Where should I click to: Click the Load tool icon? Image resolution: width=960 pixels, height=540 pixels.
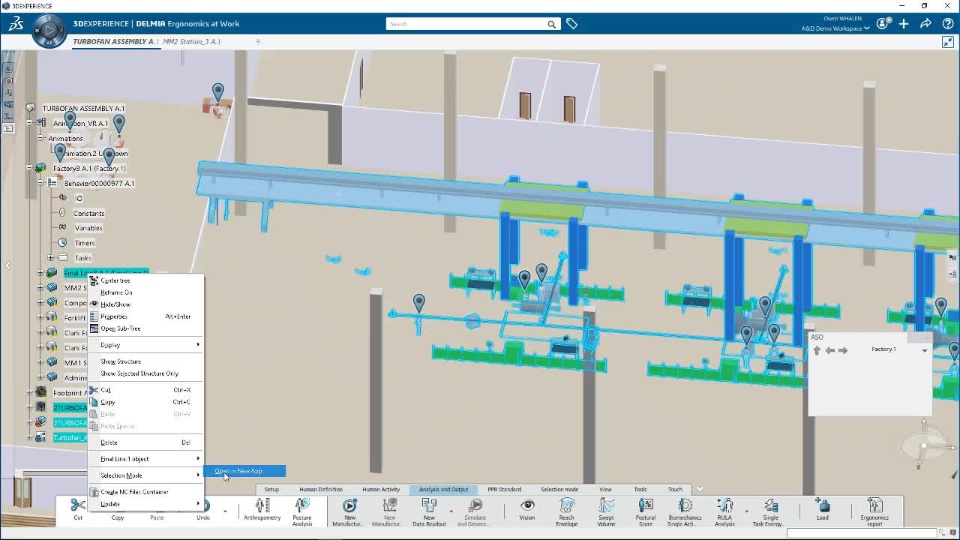pyautogui.click(x=822, y=509)
